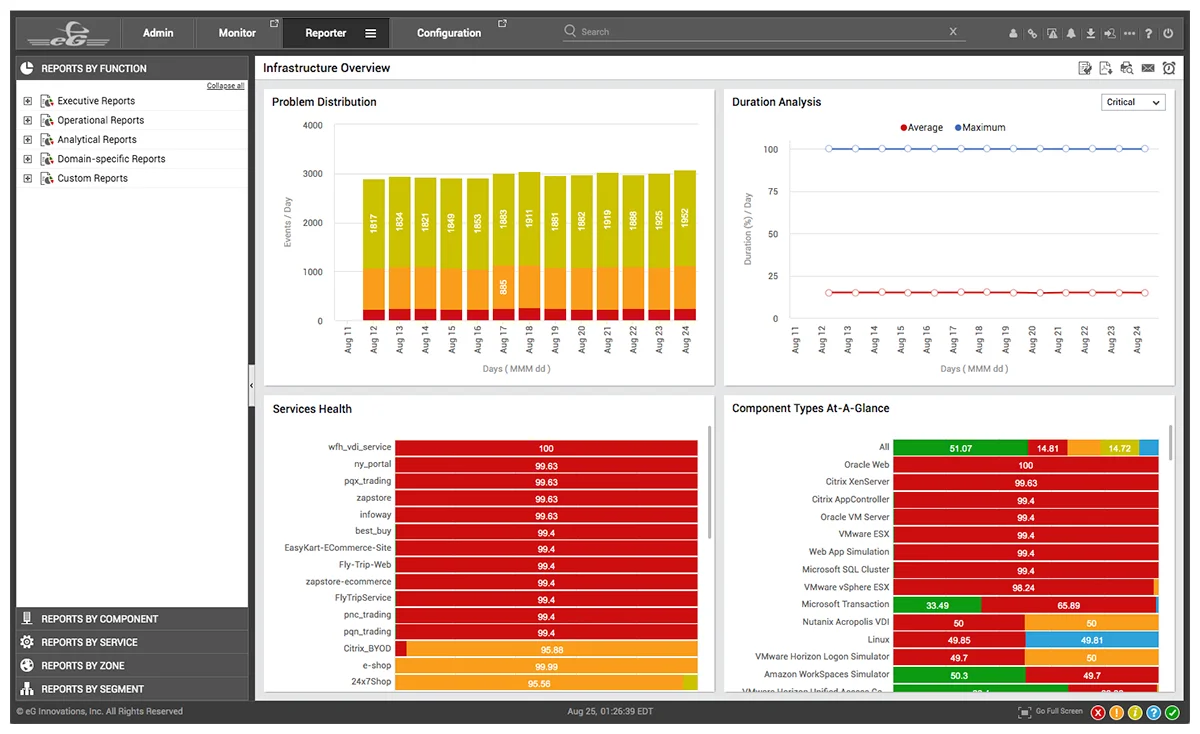Viewport: 1200px width, 734px height.
Task: Click the Aug 18 bar in Problem Distribution
Action: (529, 246)
